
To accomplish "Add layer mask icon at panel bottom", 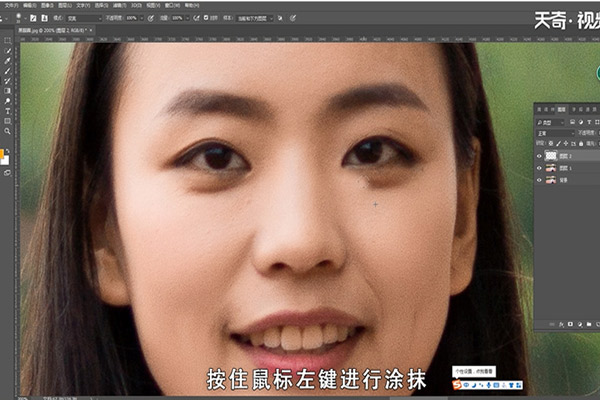I will [570, 325].
